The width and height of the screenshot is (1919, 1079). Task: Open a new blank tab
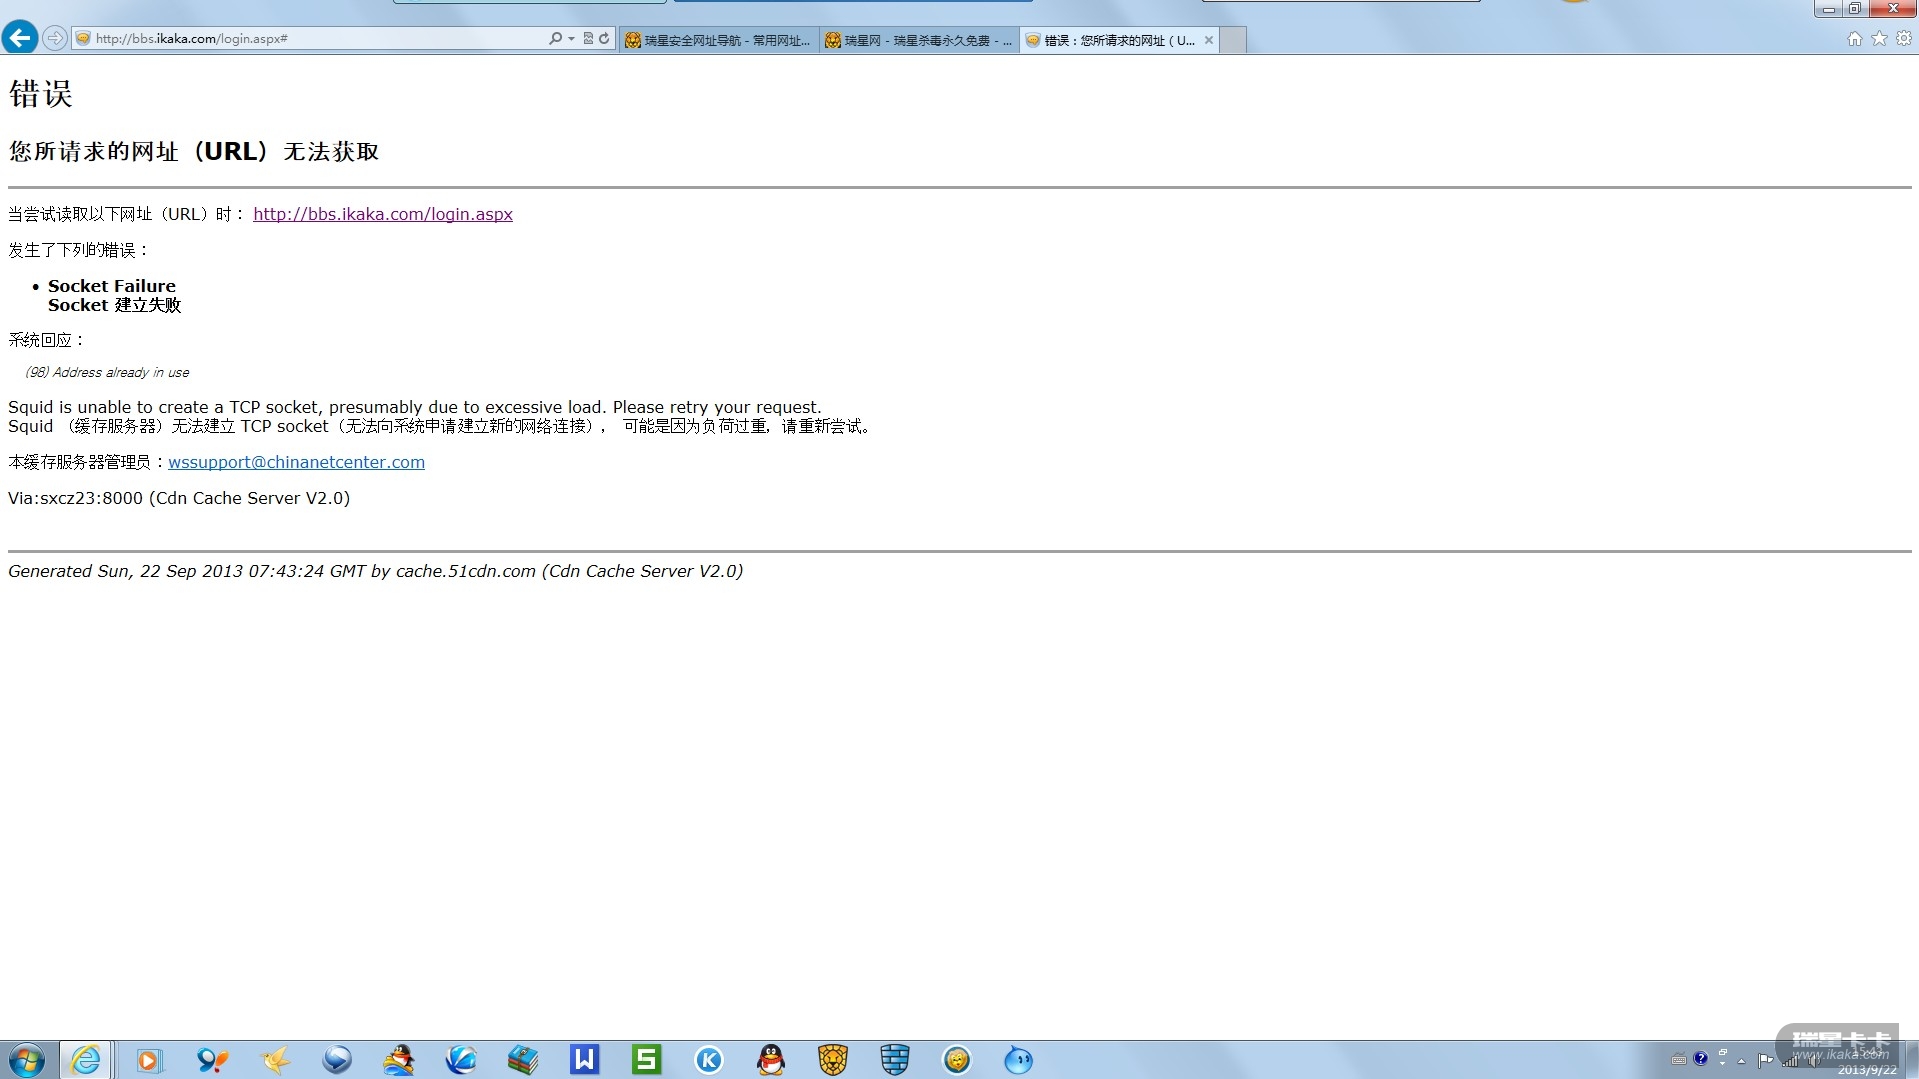[1233, 40]
